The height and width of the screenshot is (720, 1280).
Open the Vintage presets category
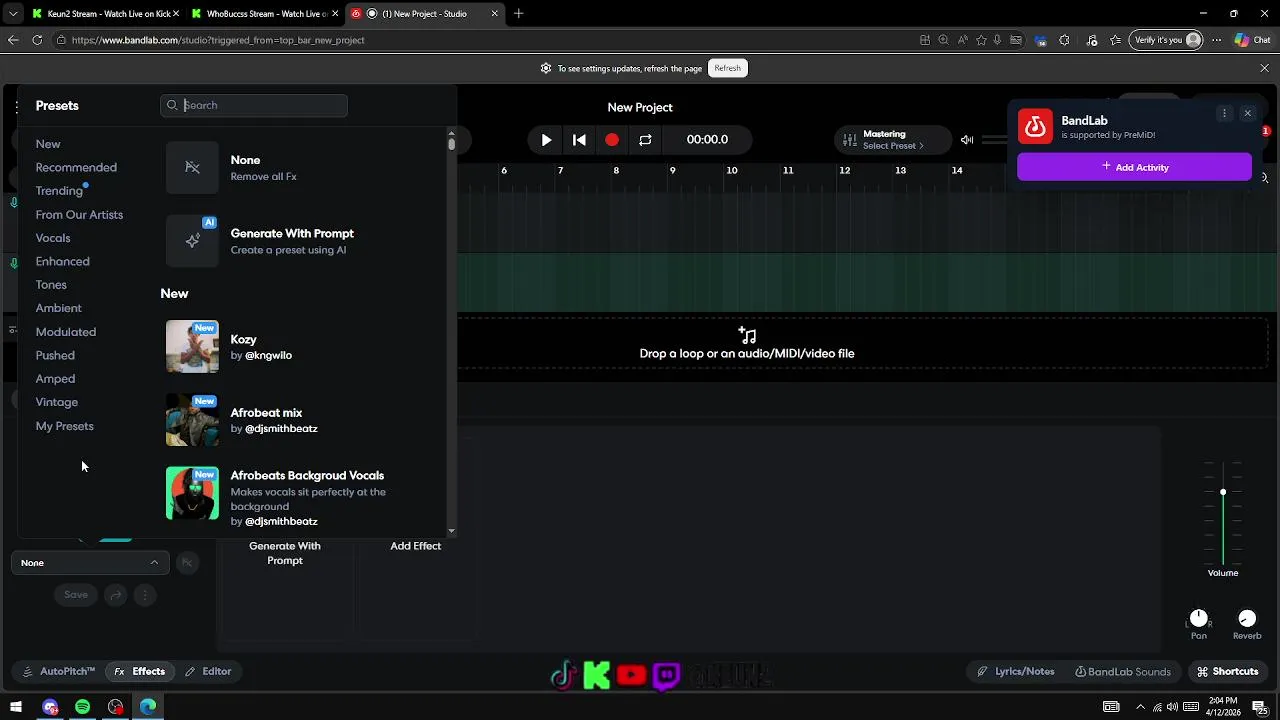(x=56, y=402)
